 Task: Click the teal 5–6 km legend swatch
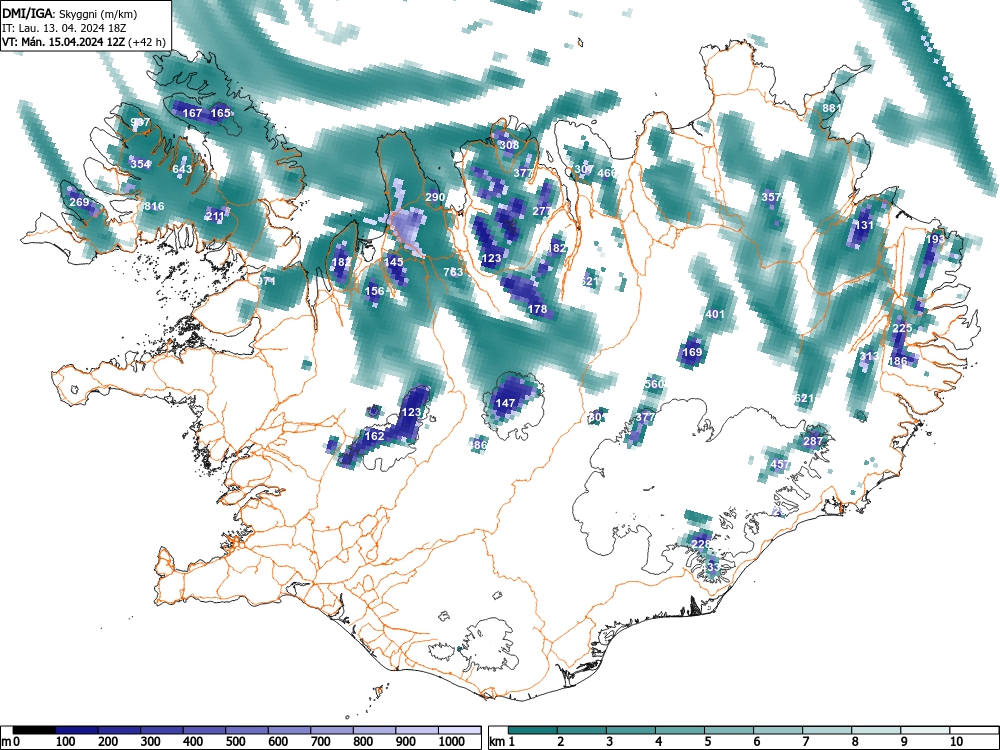pyautogui.click(x=730, y=730)
